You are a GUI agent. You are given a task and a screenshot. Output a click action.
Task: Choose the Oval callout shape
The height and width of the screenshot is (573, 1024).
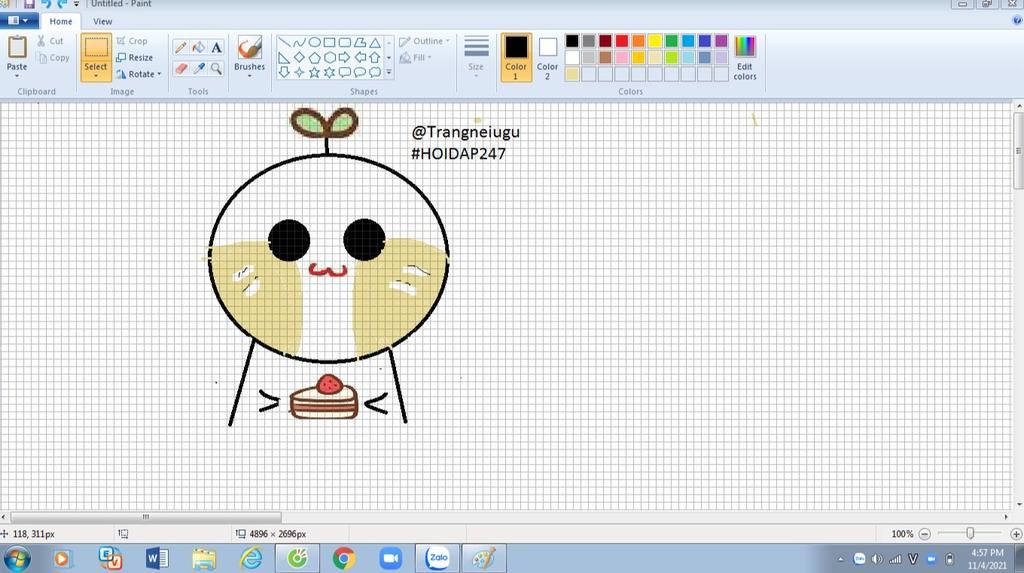[360, 73]
